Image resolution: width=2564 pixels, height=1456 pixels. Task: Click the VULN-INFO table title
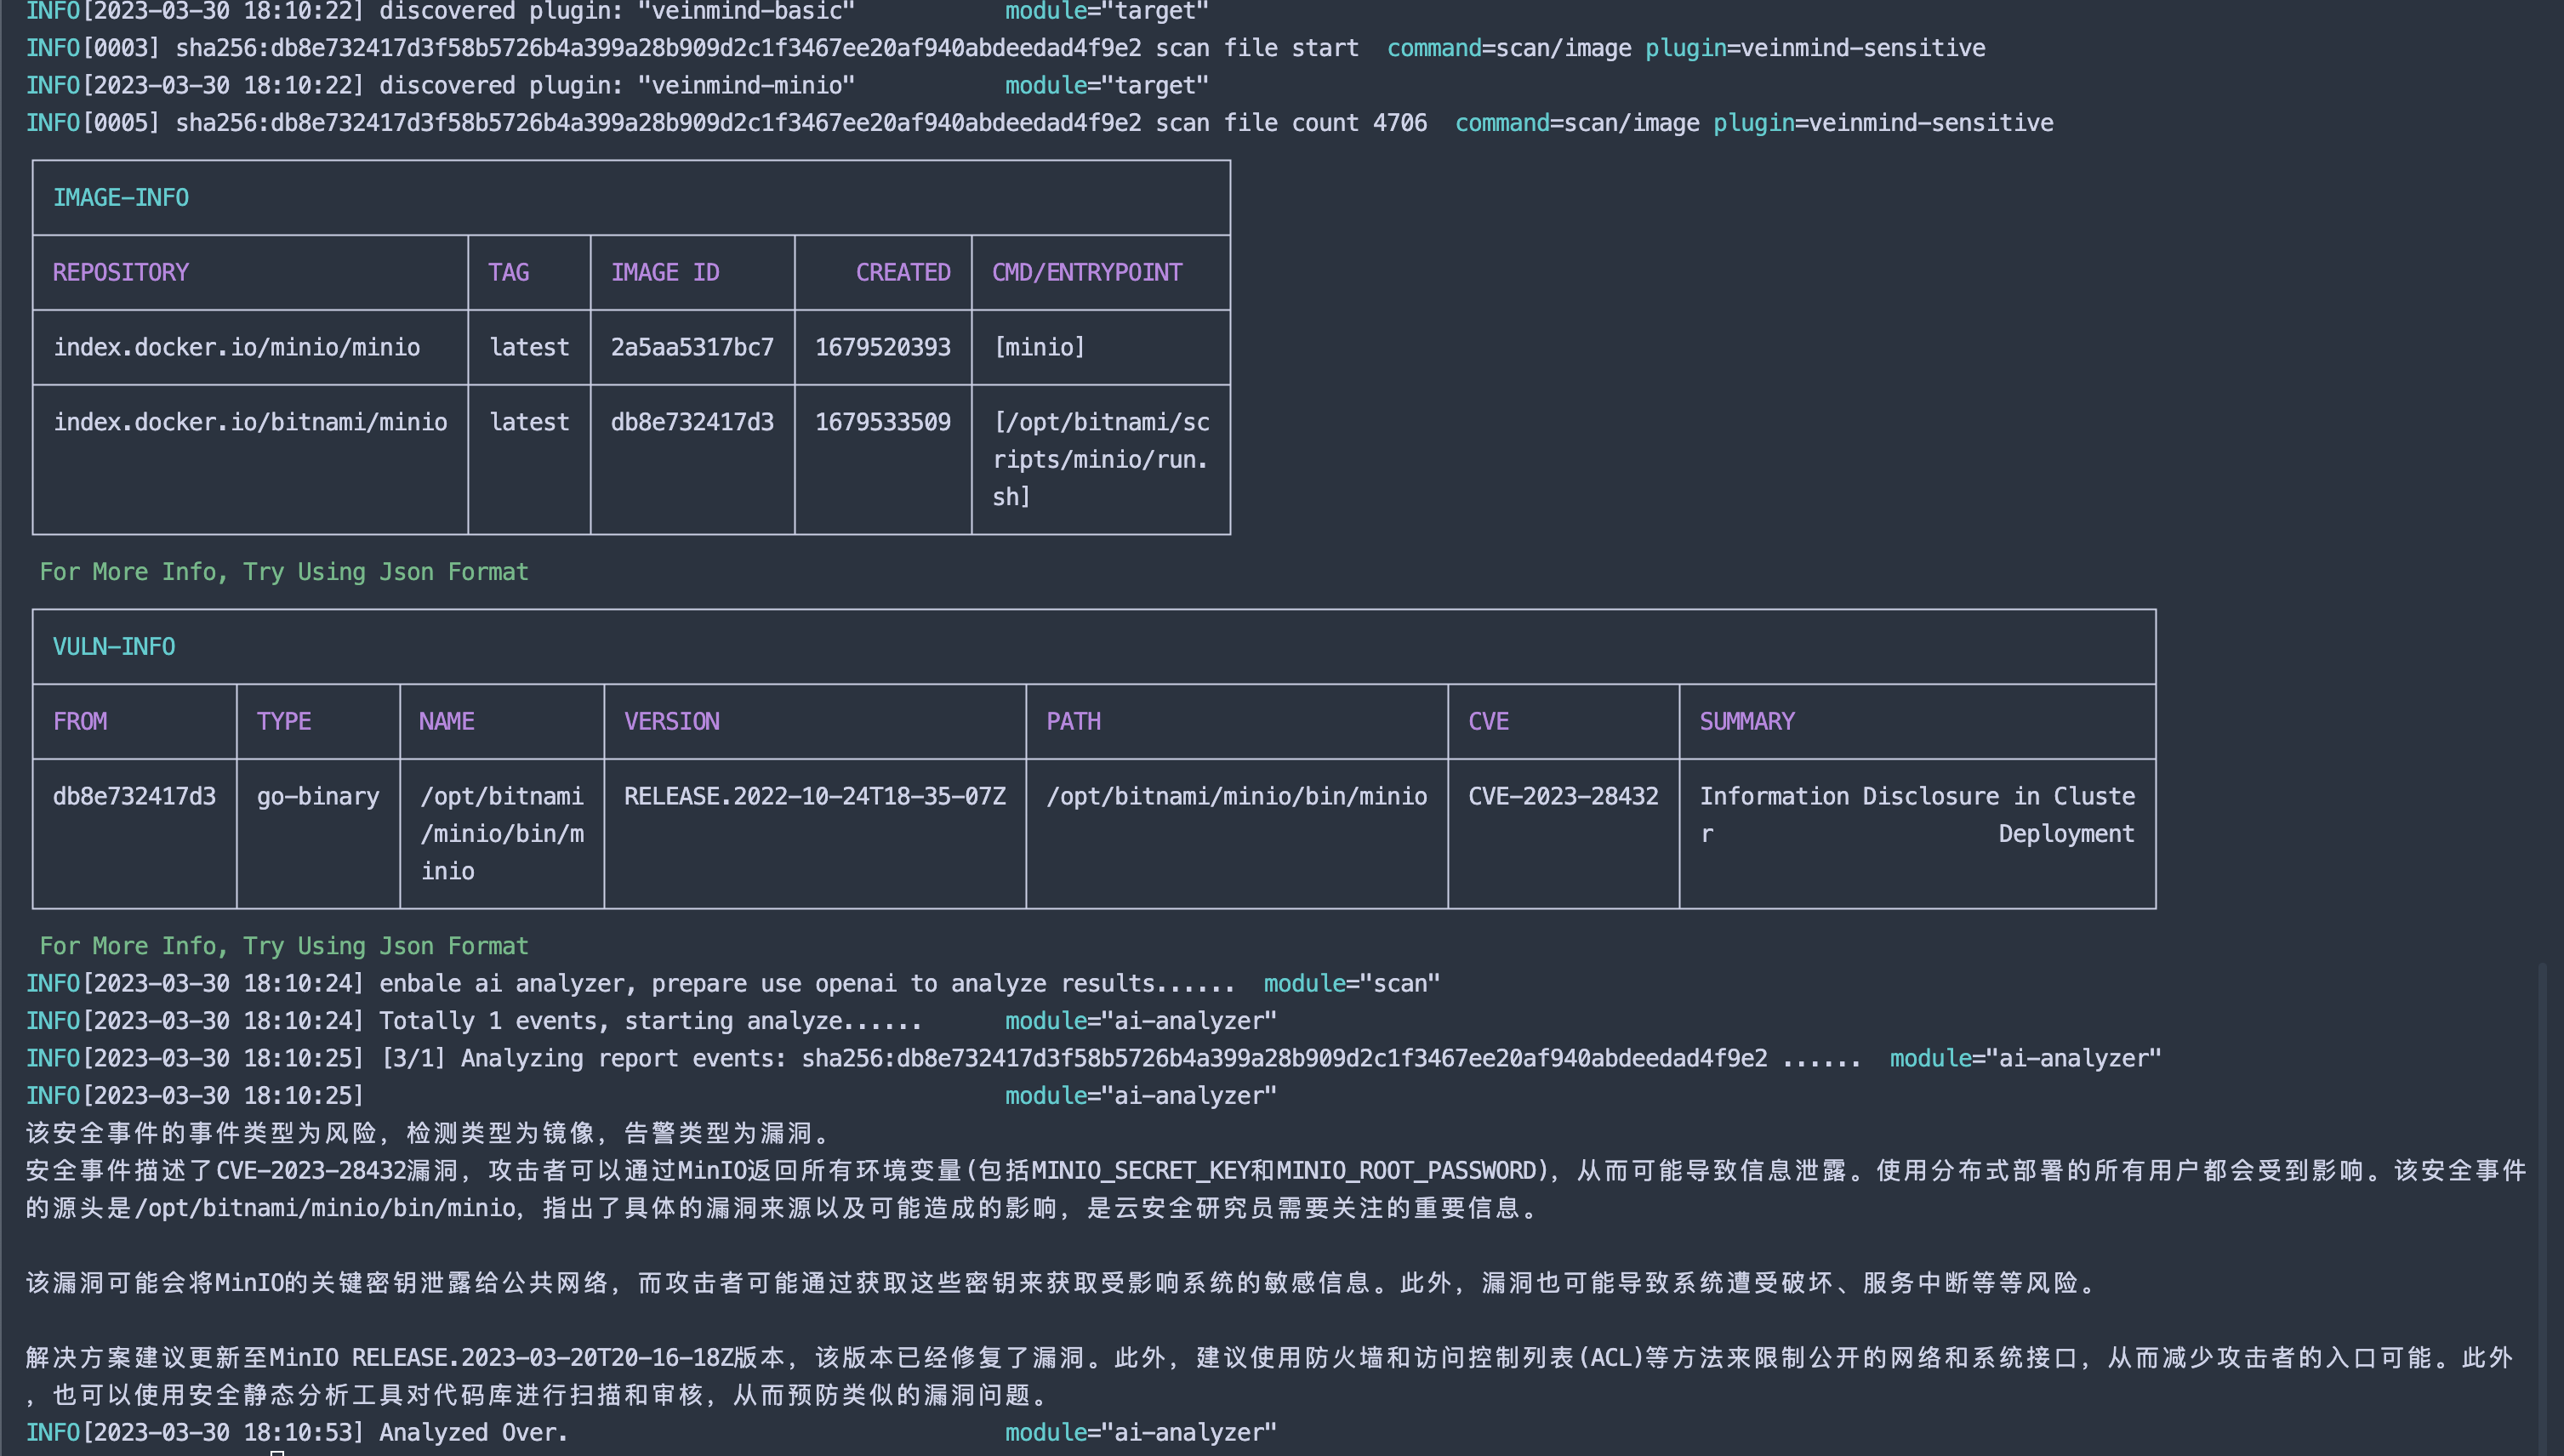pyautogui.click(x=113, y=647)
